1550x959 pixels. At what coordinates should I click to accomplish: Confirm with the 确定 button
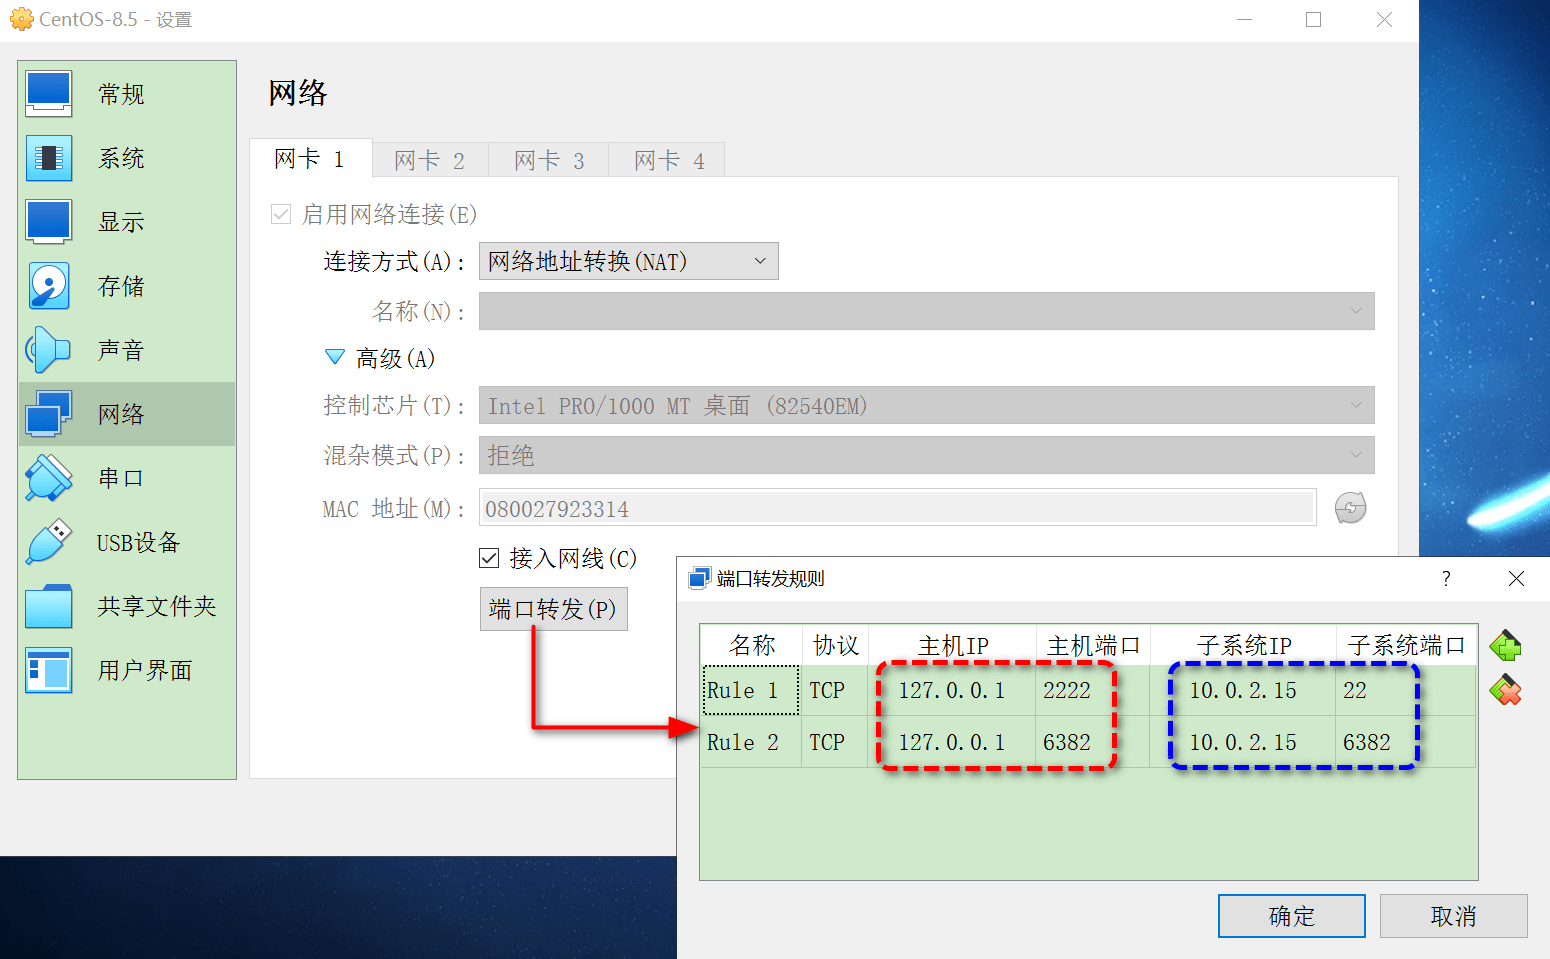[1292, 916]
